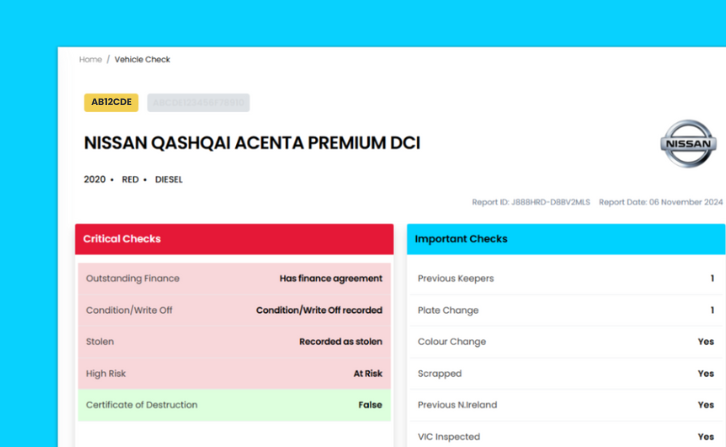Open the Home breadcrumb link

click(90, 60)
